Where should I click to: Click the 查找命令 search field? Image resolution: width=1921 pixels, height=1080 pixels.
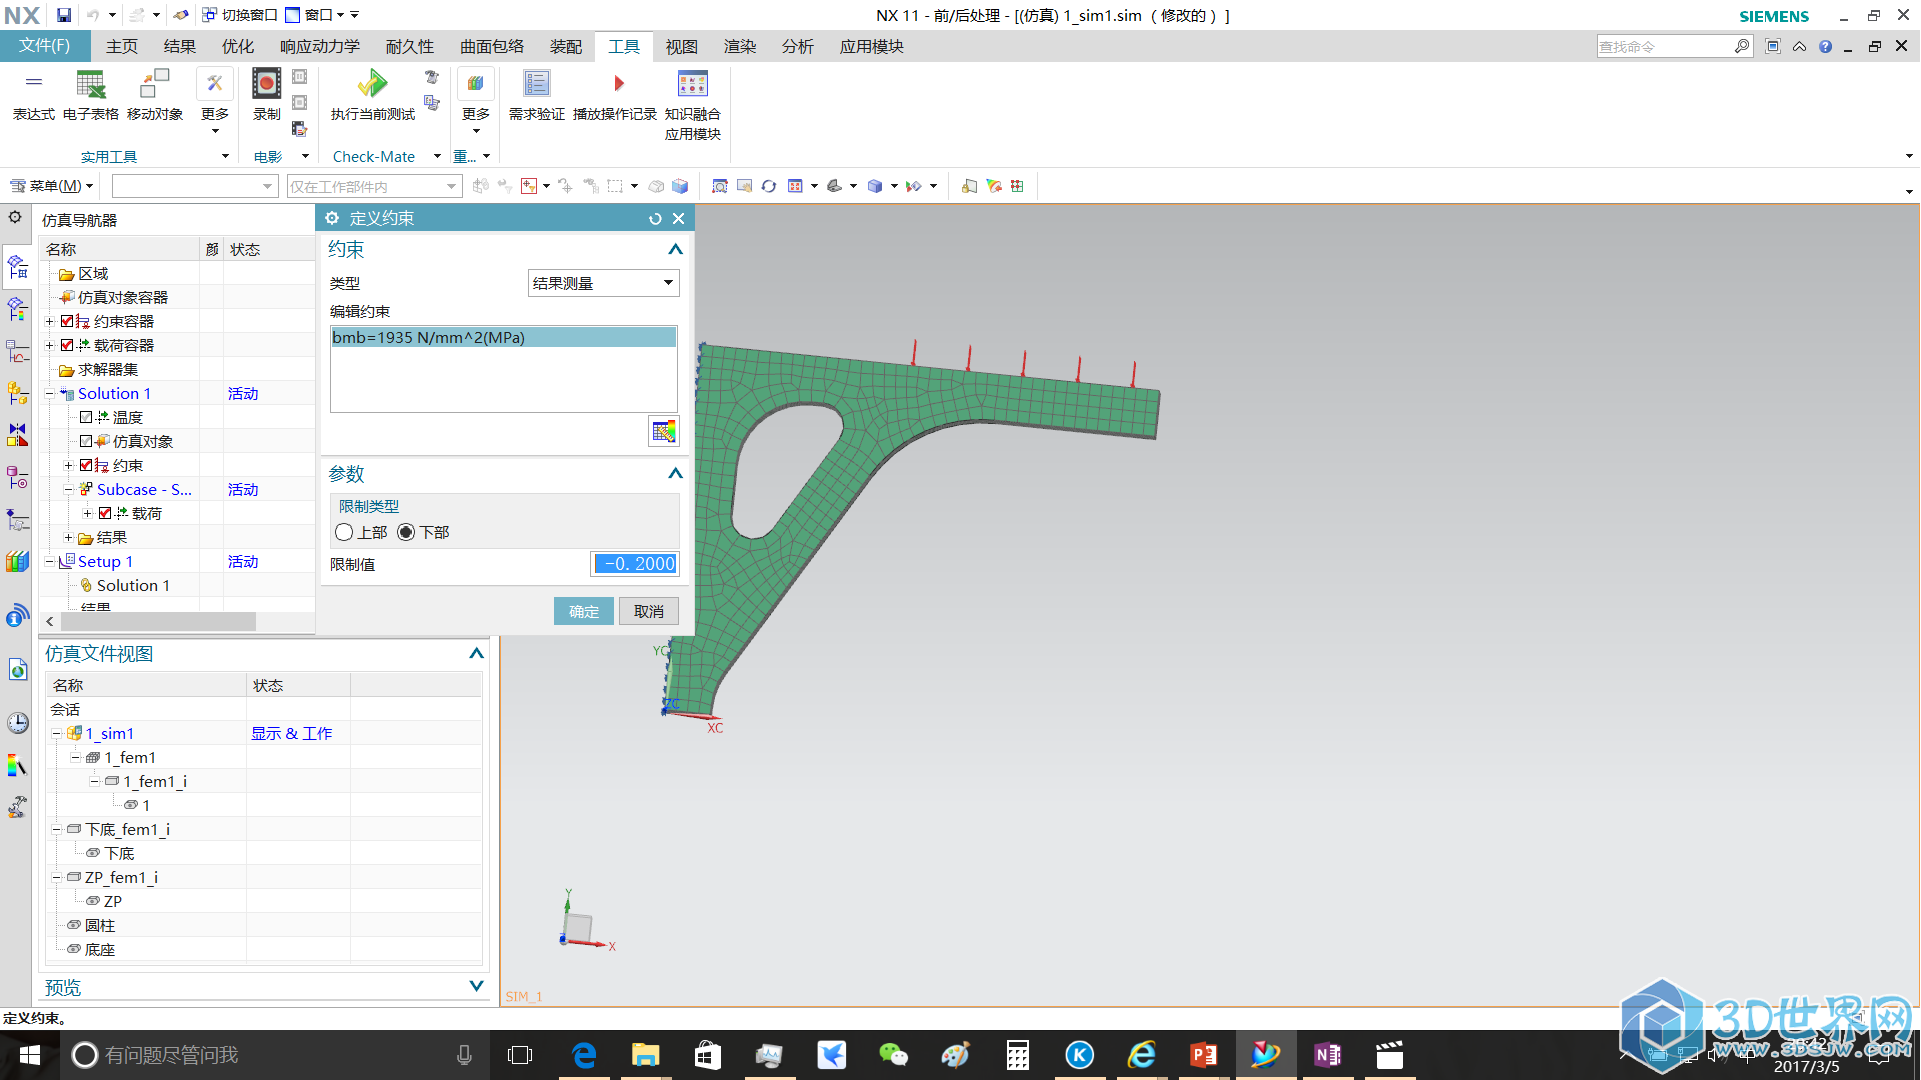point(1664,46)
